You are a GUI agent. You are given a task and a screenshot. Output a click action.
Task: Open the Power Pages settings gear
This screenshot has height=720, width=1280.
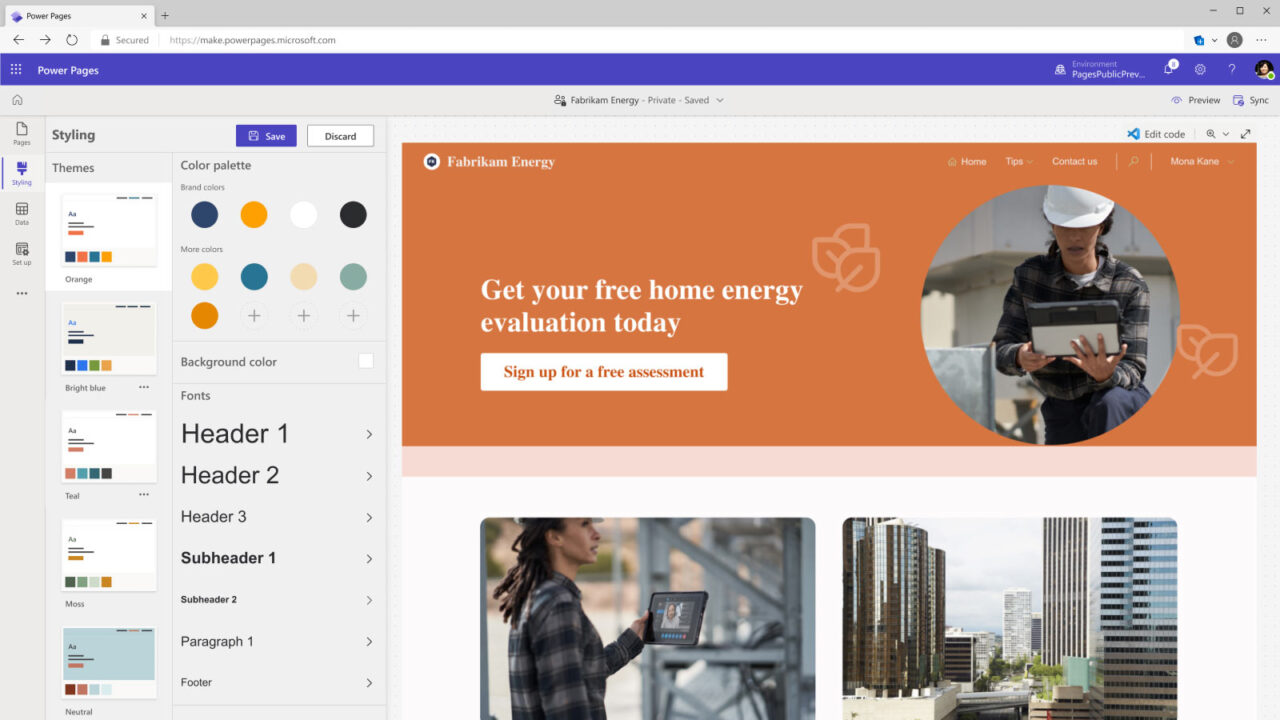point(1199,69)
